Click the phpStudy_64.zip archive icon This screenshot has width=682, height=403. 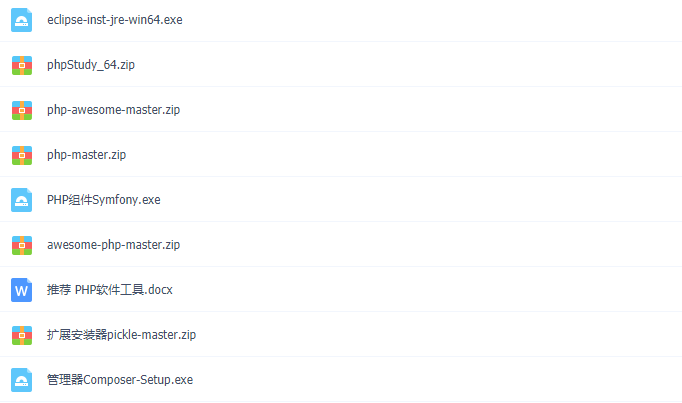22,65
